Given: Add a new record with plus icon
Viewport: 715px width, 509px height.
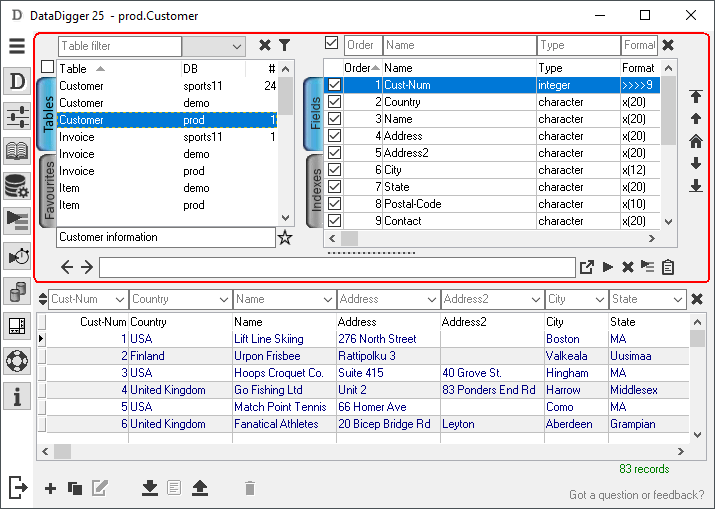Looking at the screenshot, I should pyautogui.click(x=51, y=488).
